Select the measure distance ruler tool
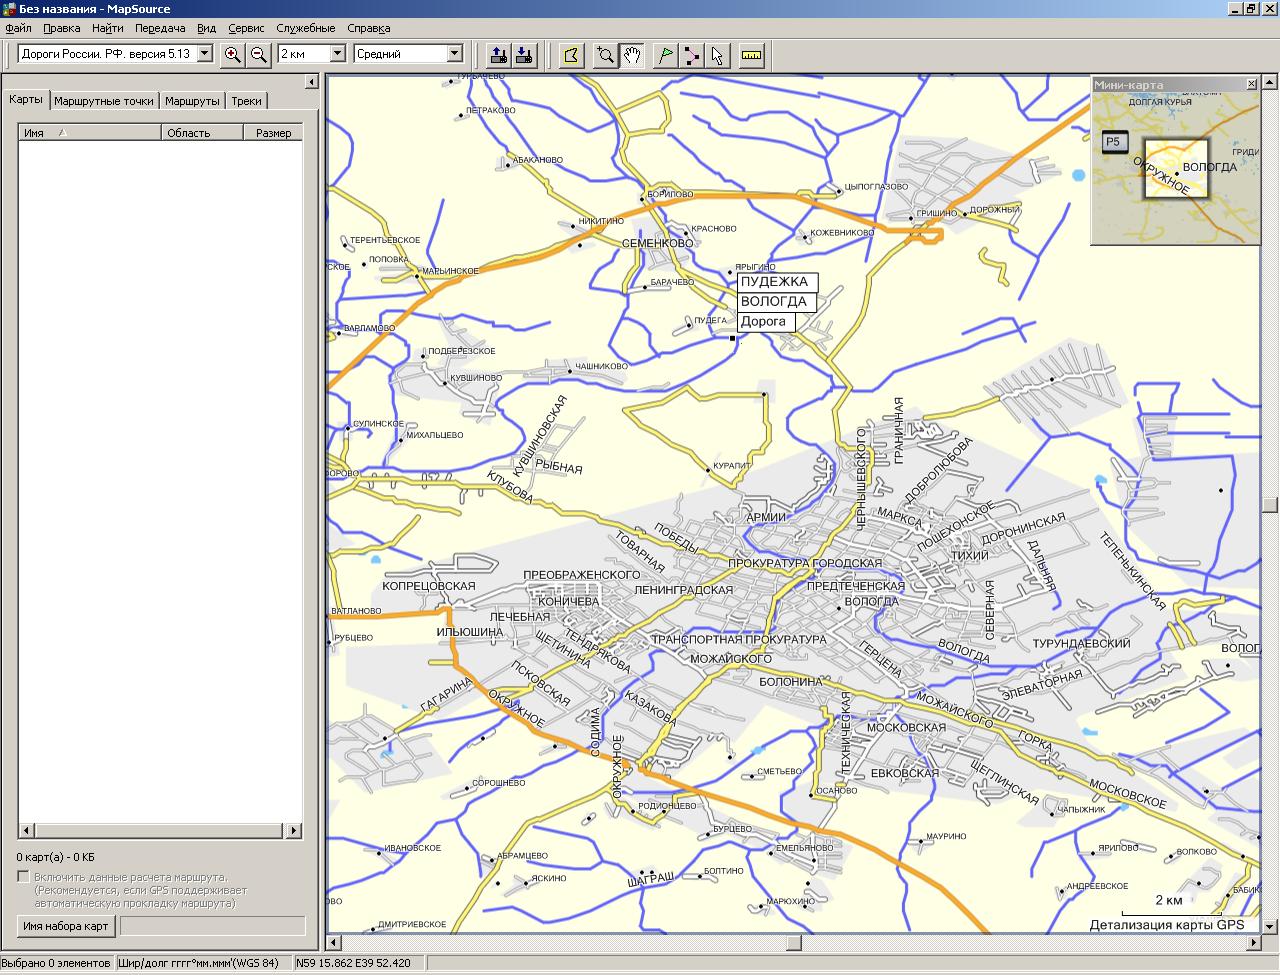Image resolution: width=1280 pixels, height=975 pixels. pyautogui.click(x=752, y=55)
